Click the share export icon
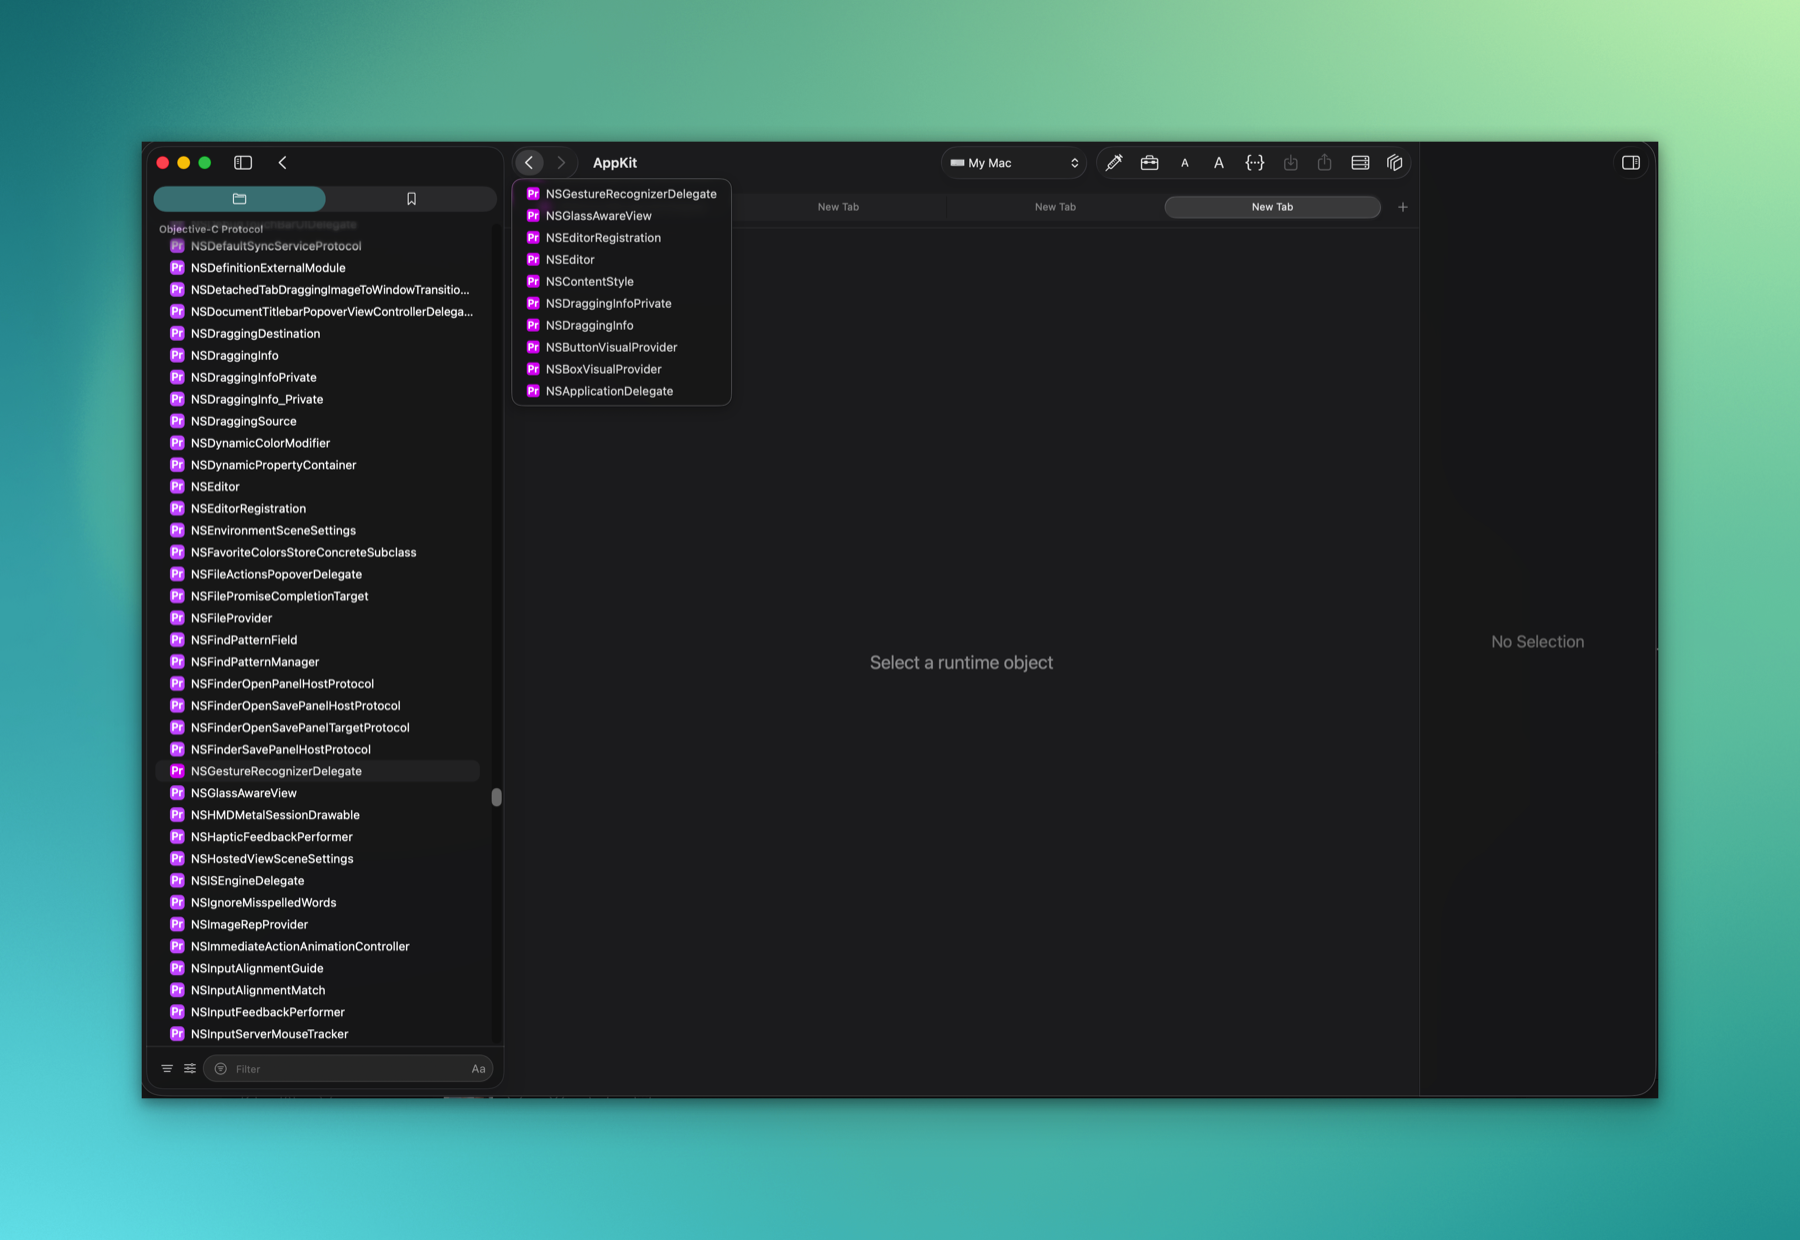1800x1240 pixels. point(1325,163)
